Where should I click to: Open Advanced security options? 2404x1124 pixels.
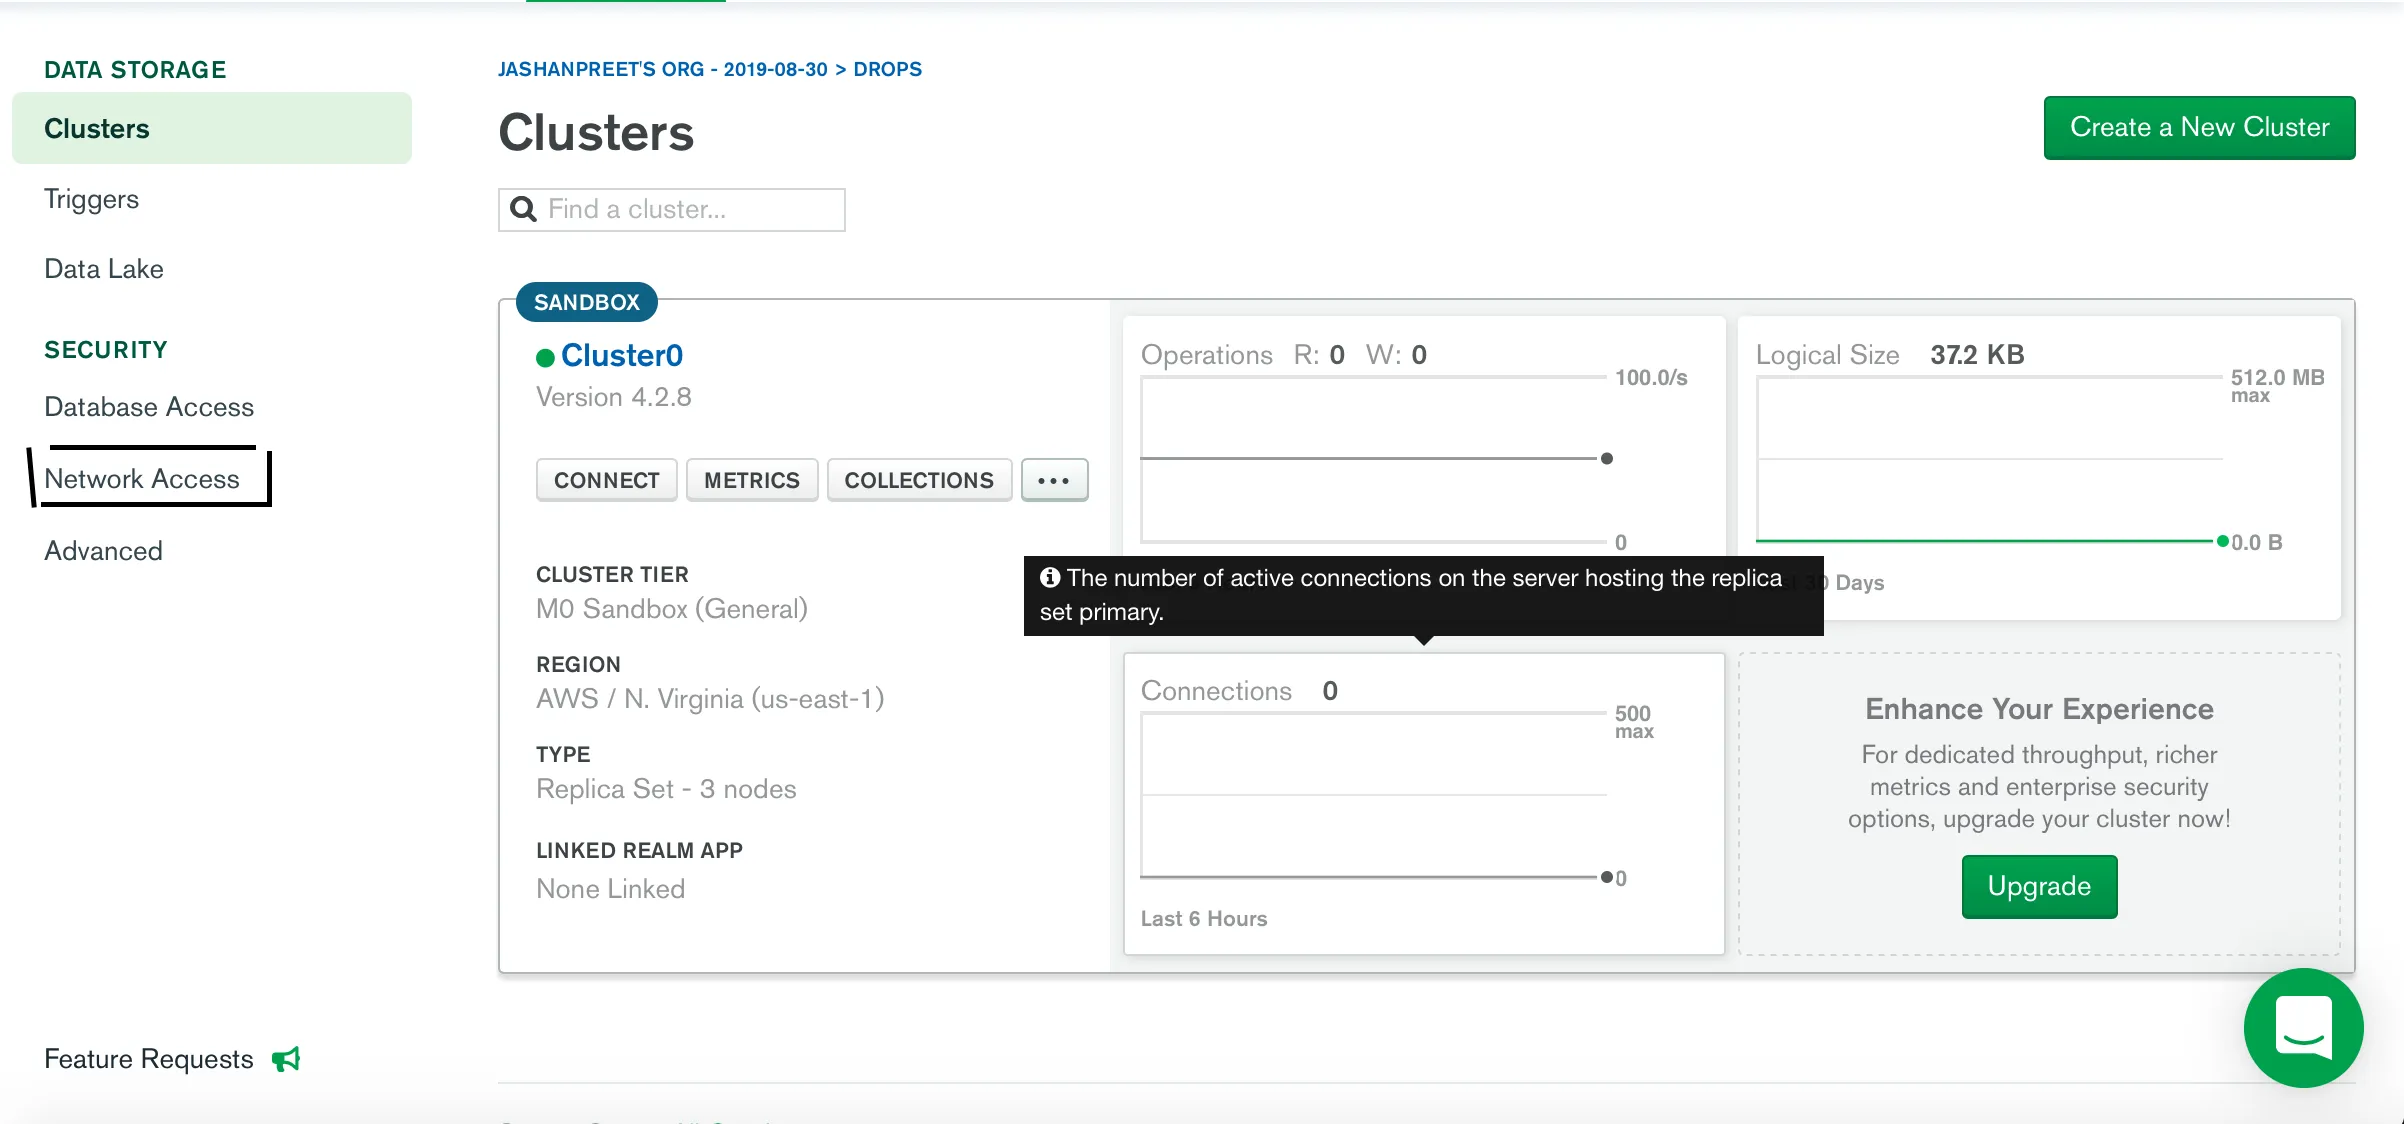pos(103,551)
